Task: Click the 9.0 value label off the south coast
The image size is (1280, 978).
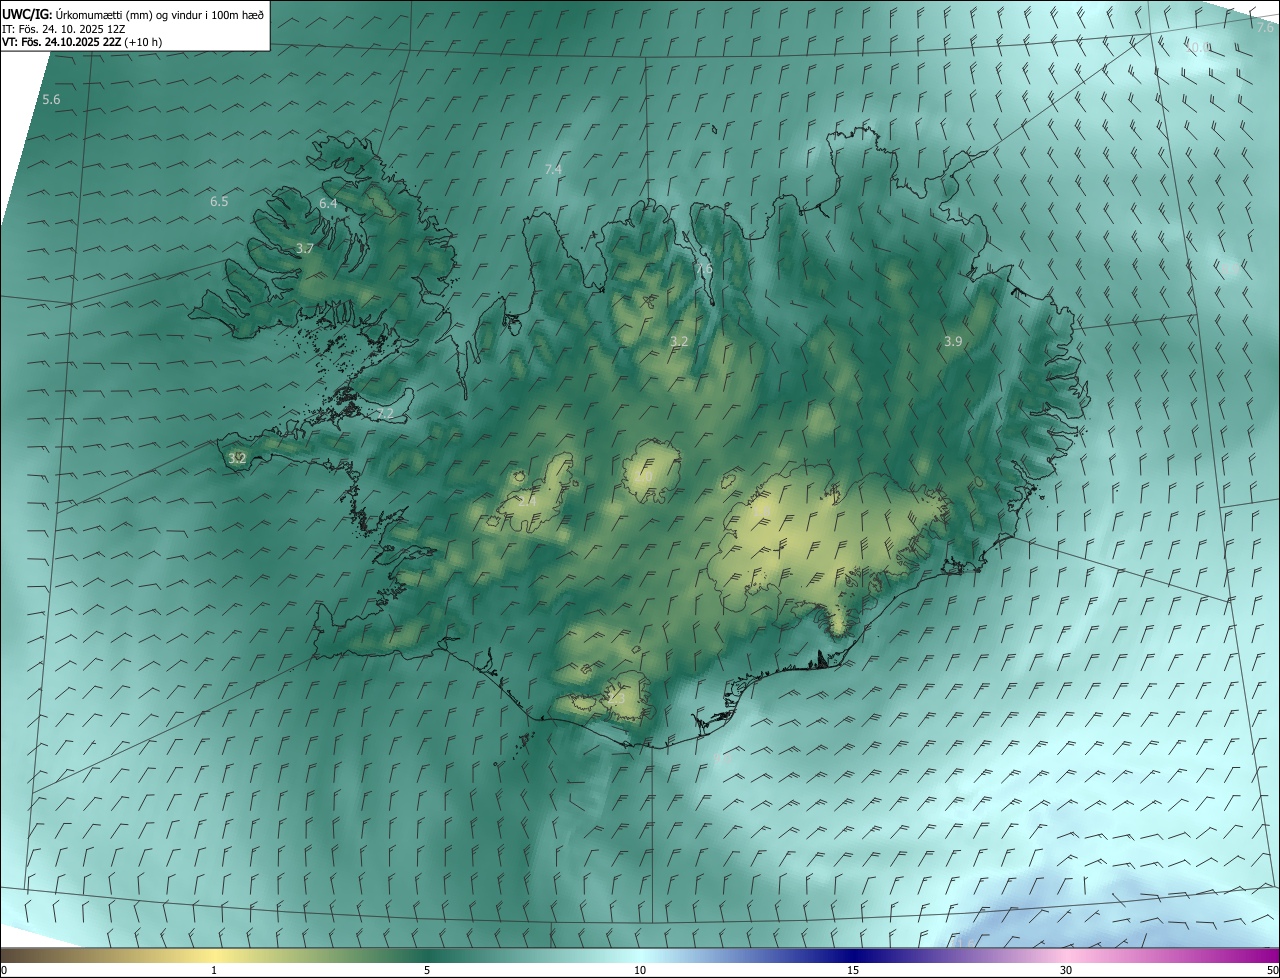Action: pyautogui.click(x=723, y=761)
